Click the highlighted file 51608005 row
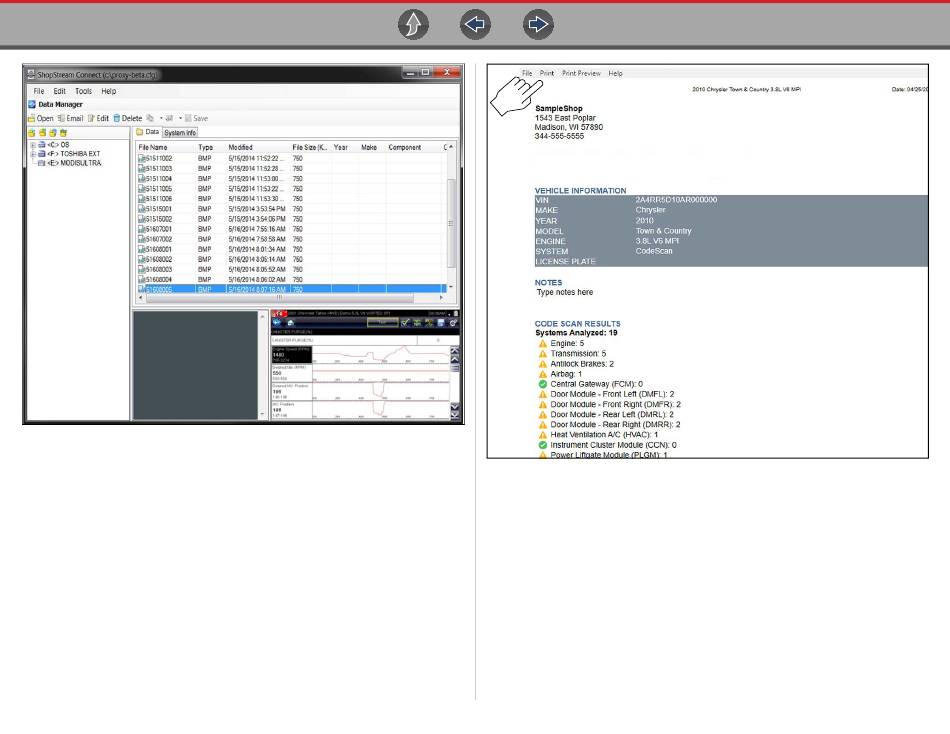This screenshot has height=734, width=950. pos(291,289)
